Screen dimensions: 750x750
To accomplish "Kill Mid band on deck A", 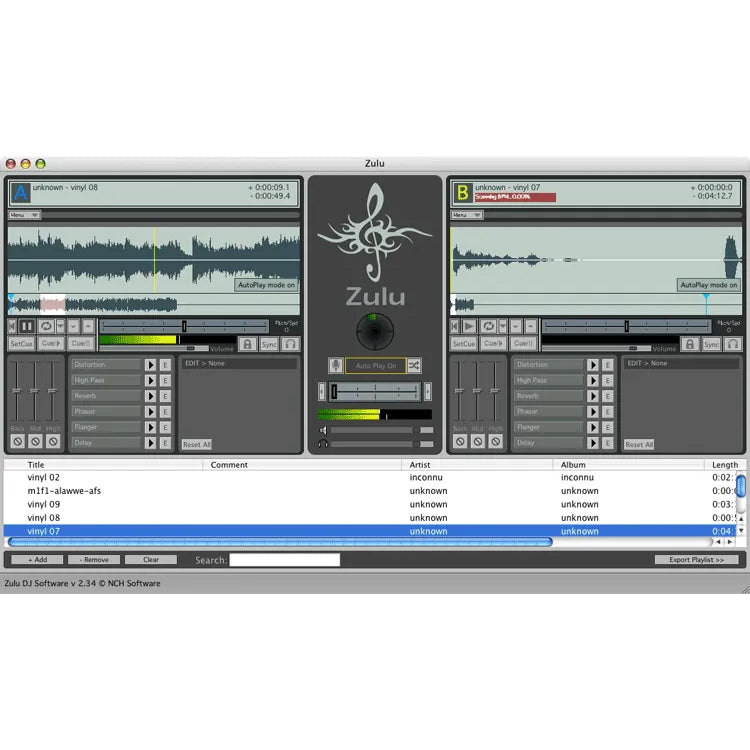I will point(35,441).
